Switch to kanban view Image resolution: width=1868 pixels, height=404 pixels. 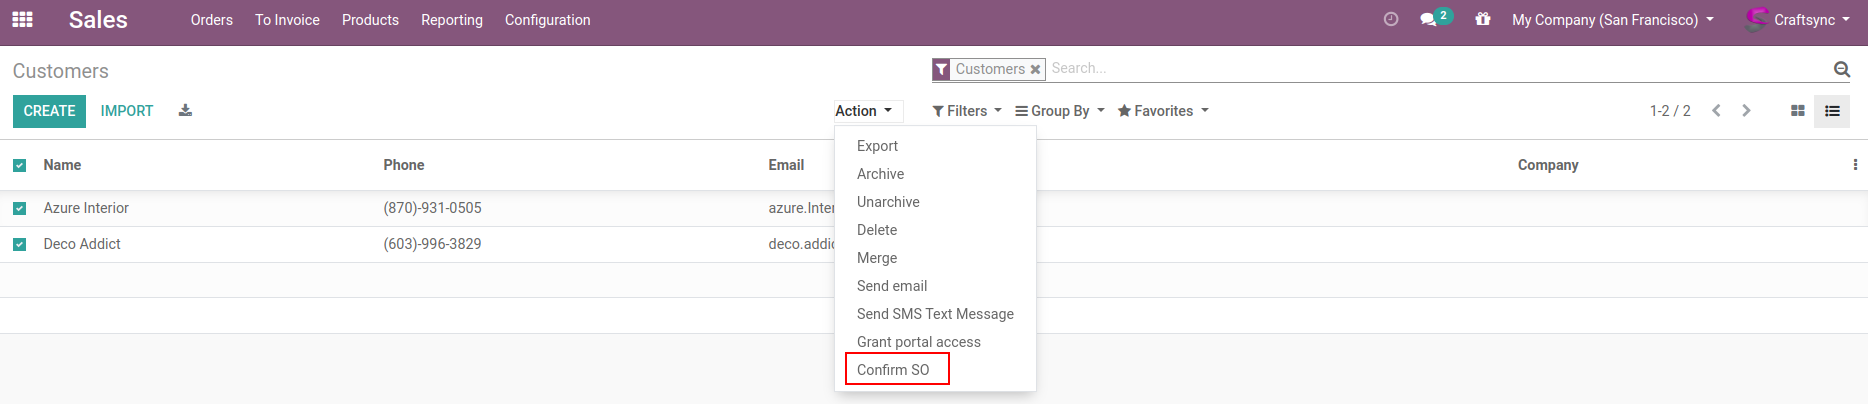(x=1797, y=111)
